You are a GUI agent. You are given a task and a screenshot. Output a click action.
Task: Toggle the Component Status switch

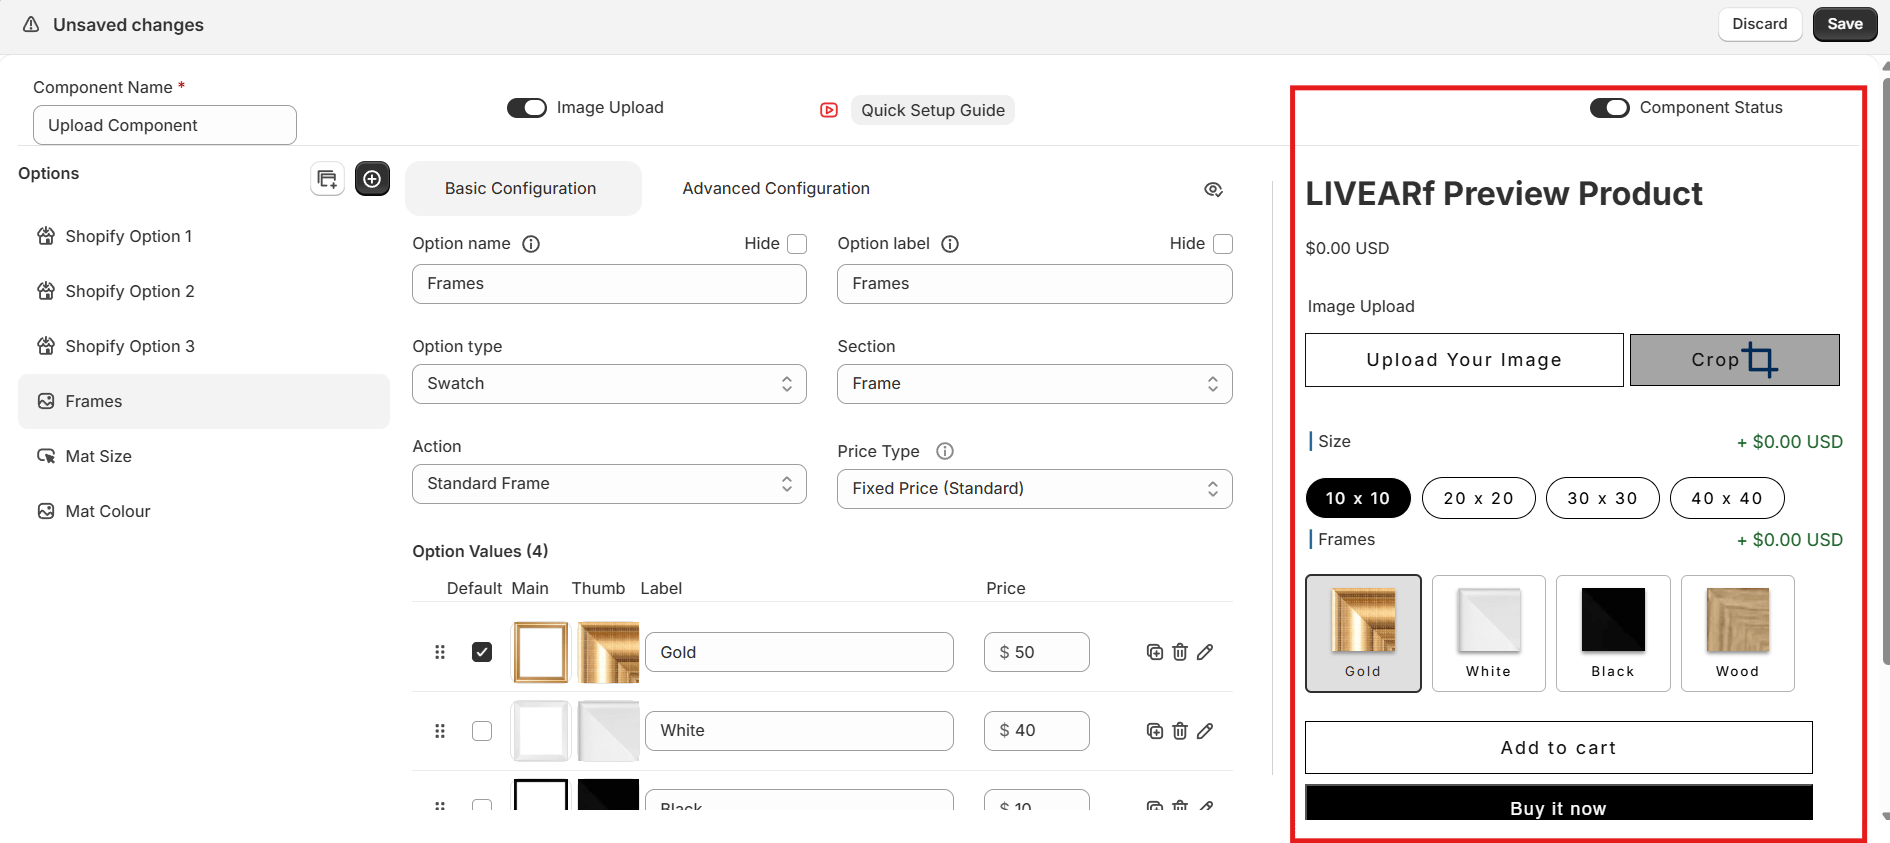(1610, 108)
